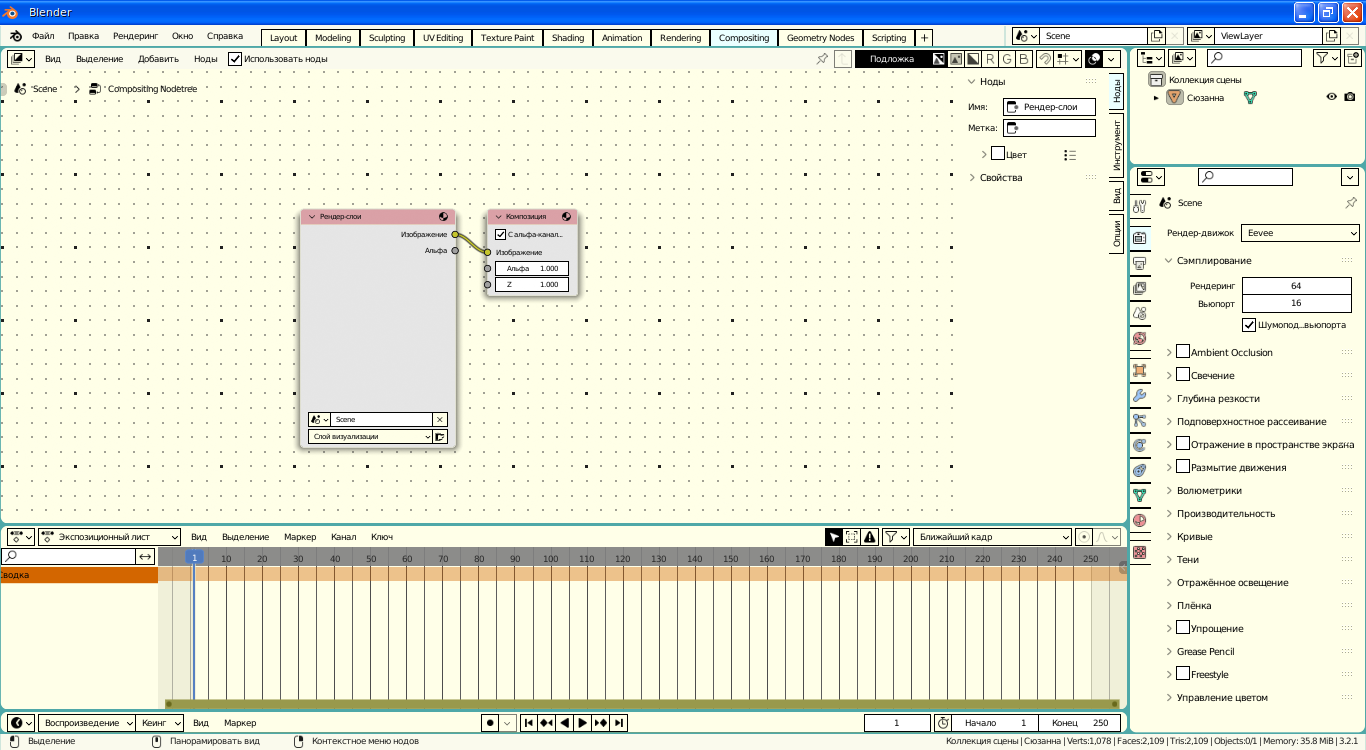Viewport: 1366px width, 750px height.
Task: Click the Альфа value slider on Композиция node
Action: 532,268
